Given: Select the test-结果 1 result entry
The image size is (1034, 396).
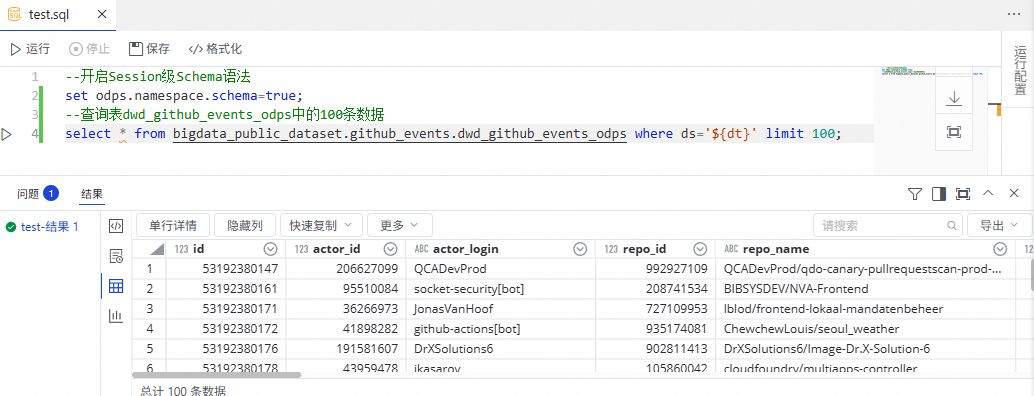Looking at the screenshot, I should click(x=43, y=227).
